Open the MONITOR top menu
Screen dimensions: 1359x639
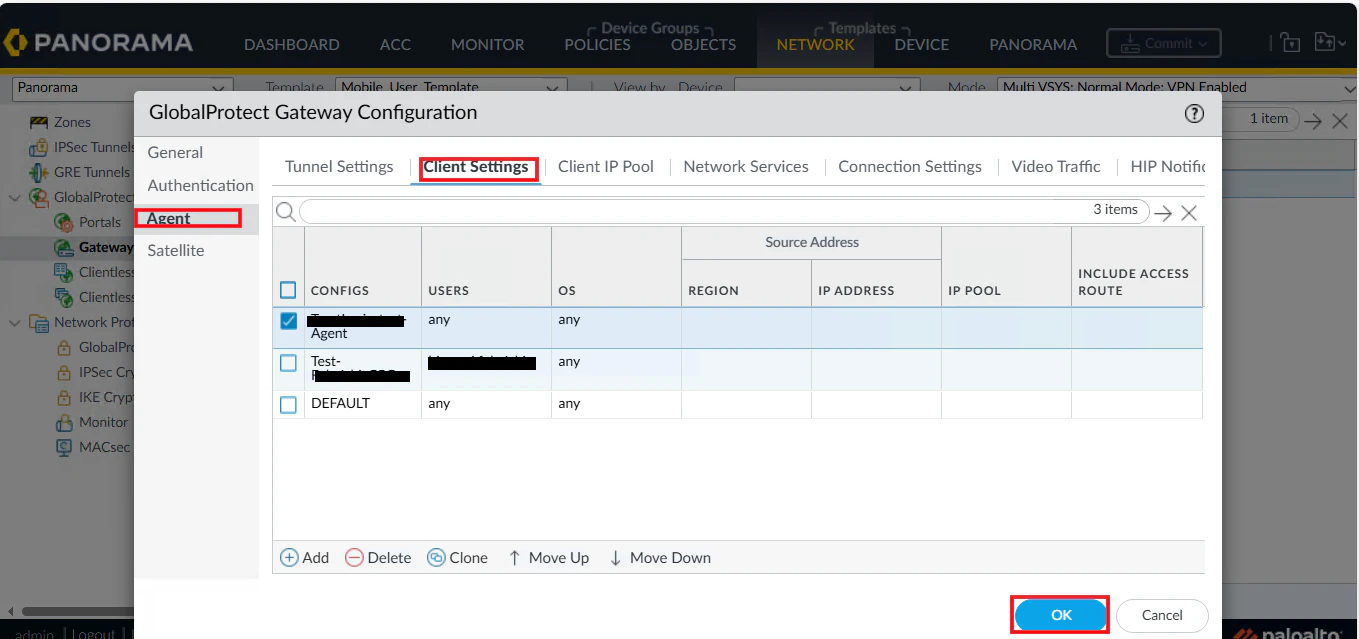tap(488, 45)
